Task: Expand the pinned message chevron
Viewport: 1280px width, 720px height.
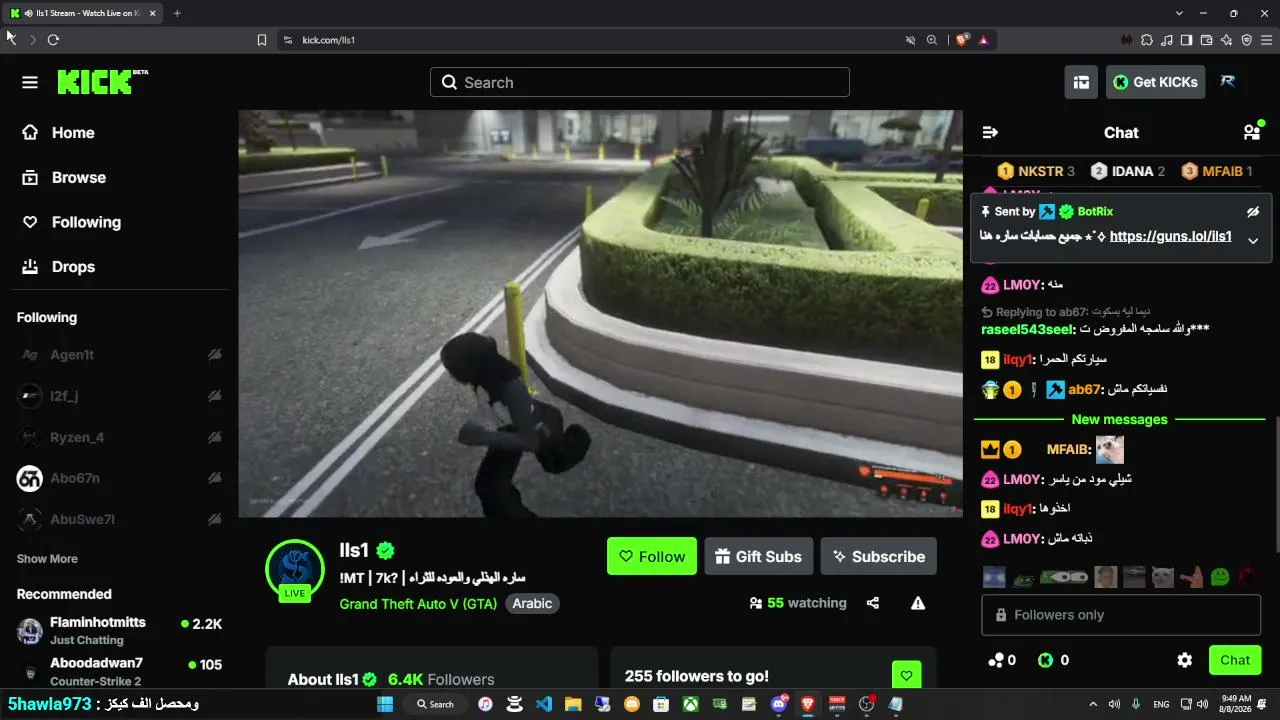Action: (x=1252, y=241)
